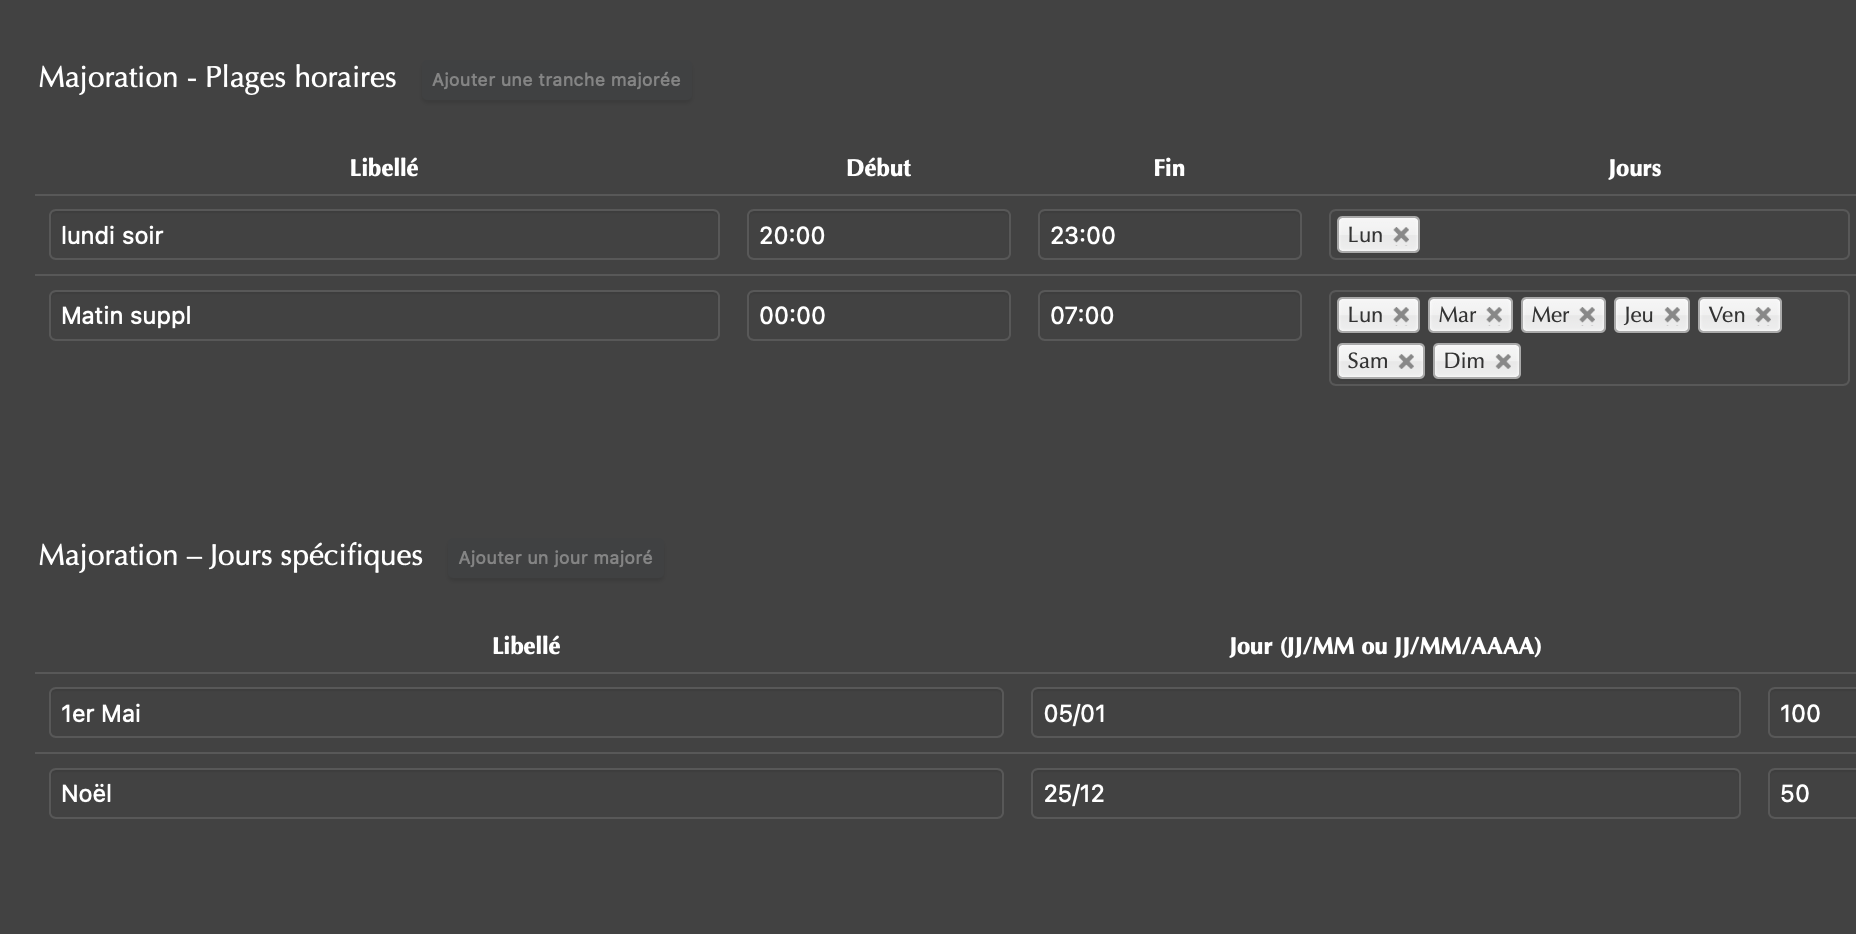Click Ajouter un jour majoré button
This screenshot has height=934, width=1856.
[x=555, y=558]
